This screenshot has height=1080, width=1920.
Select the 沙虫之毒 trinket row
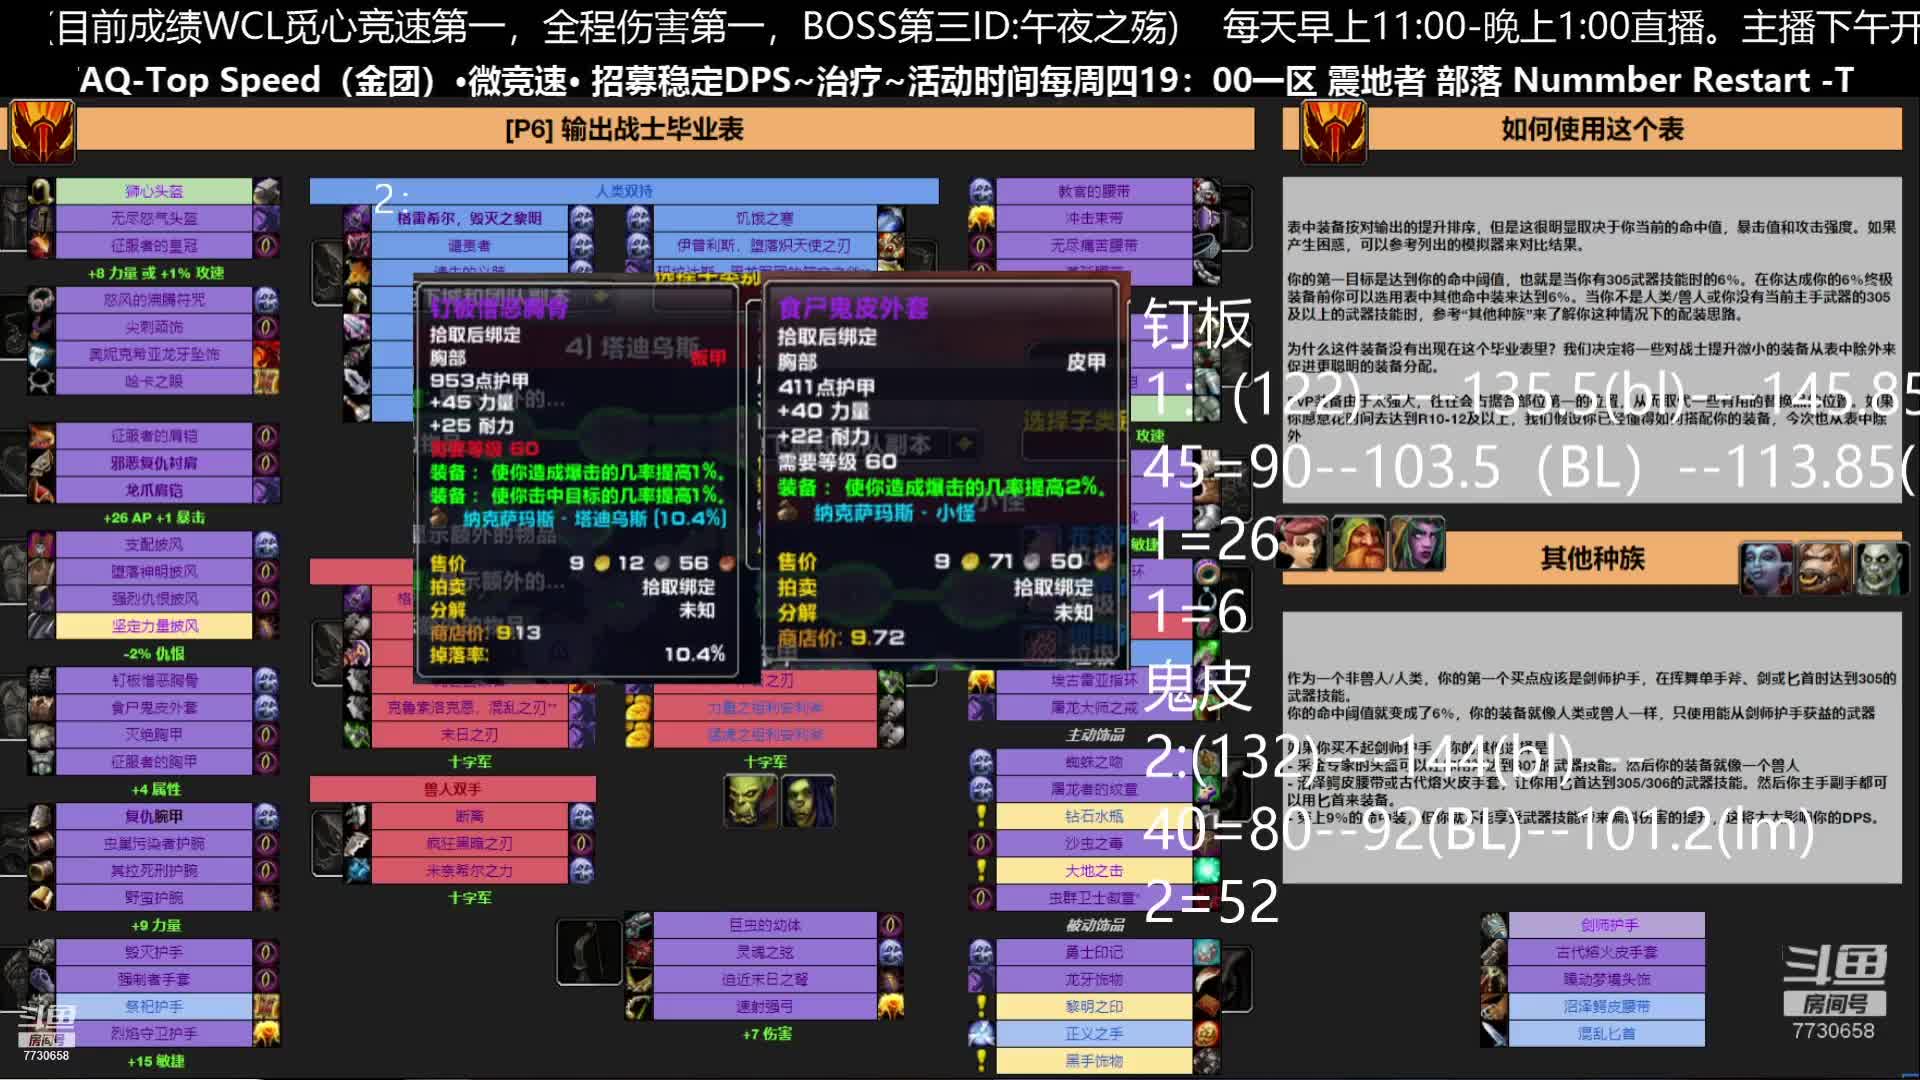[1094, 843]
